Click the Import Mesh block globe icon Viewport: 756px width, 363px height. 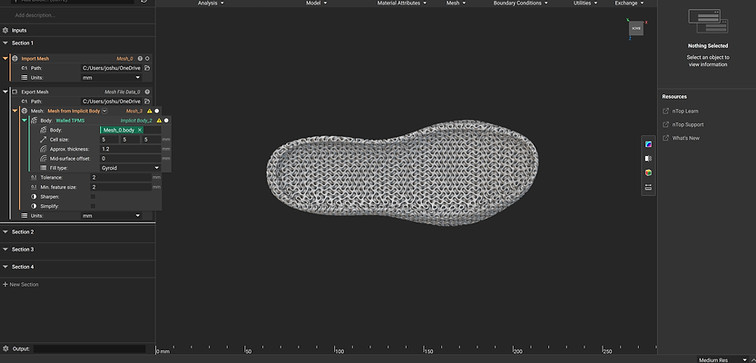(14, 58)
